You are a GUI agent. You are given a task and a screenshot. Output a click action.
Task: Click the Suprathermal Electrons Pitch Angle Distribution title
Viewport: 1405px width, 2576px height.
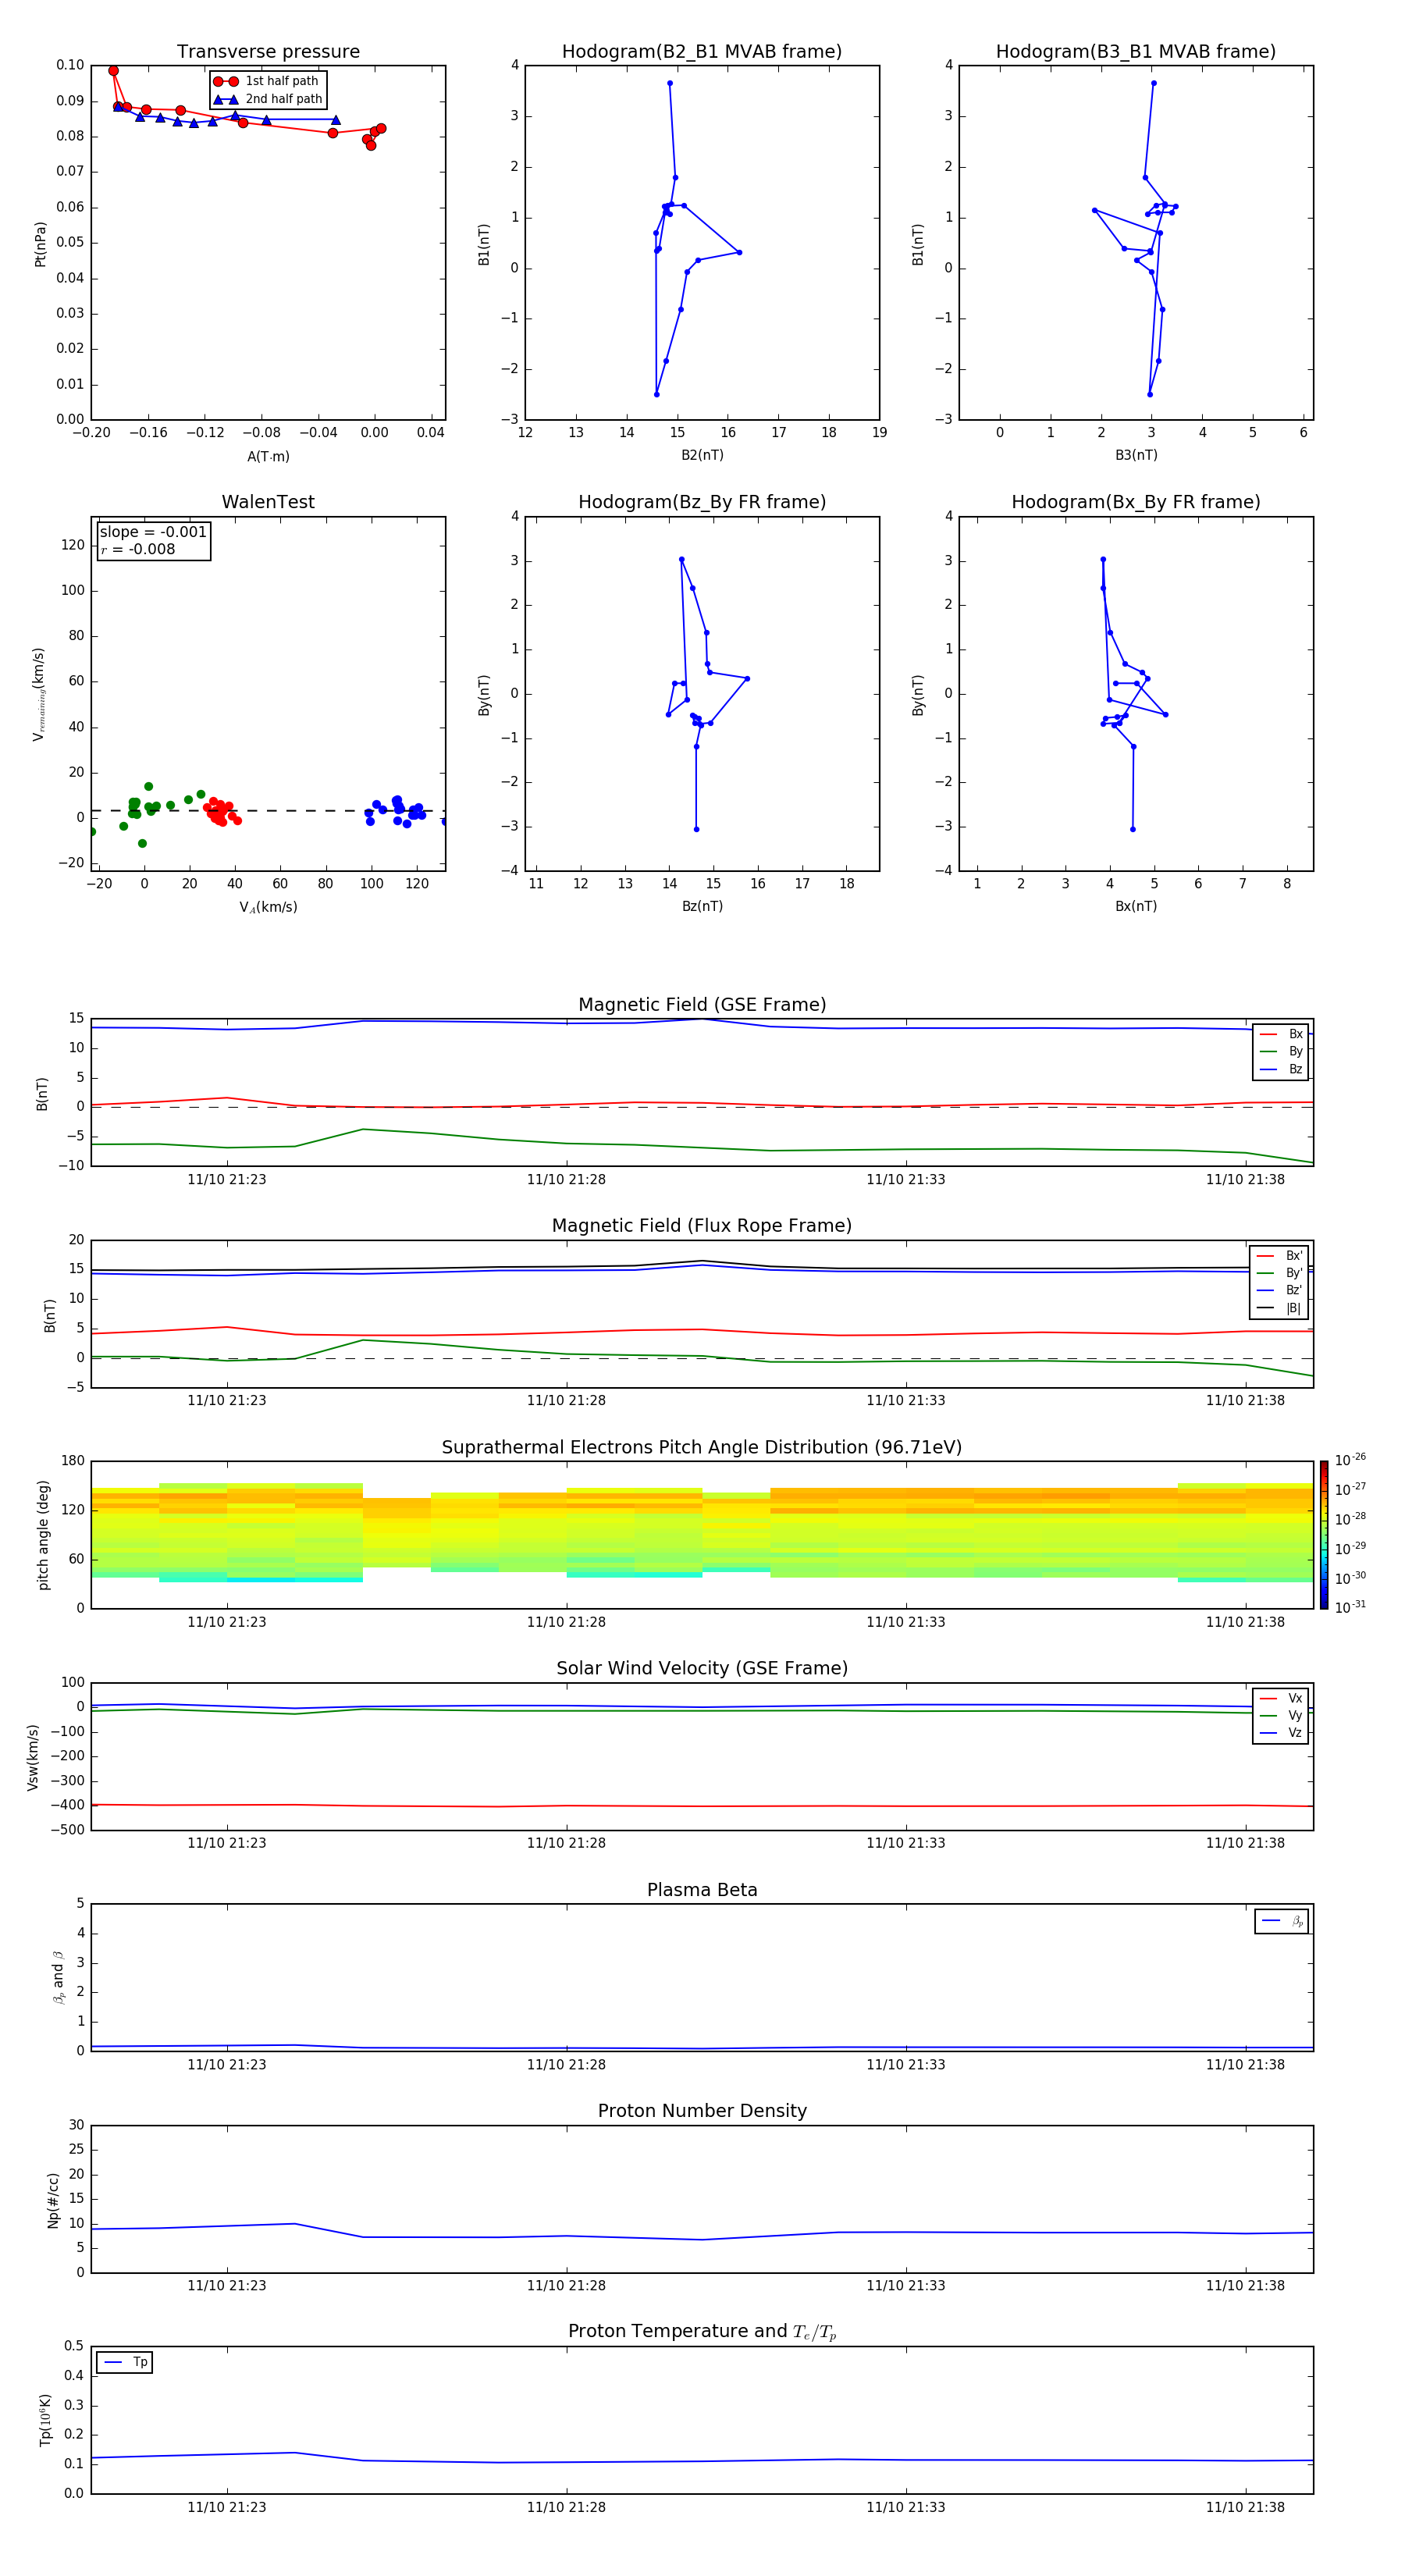702,1448
